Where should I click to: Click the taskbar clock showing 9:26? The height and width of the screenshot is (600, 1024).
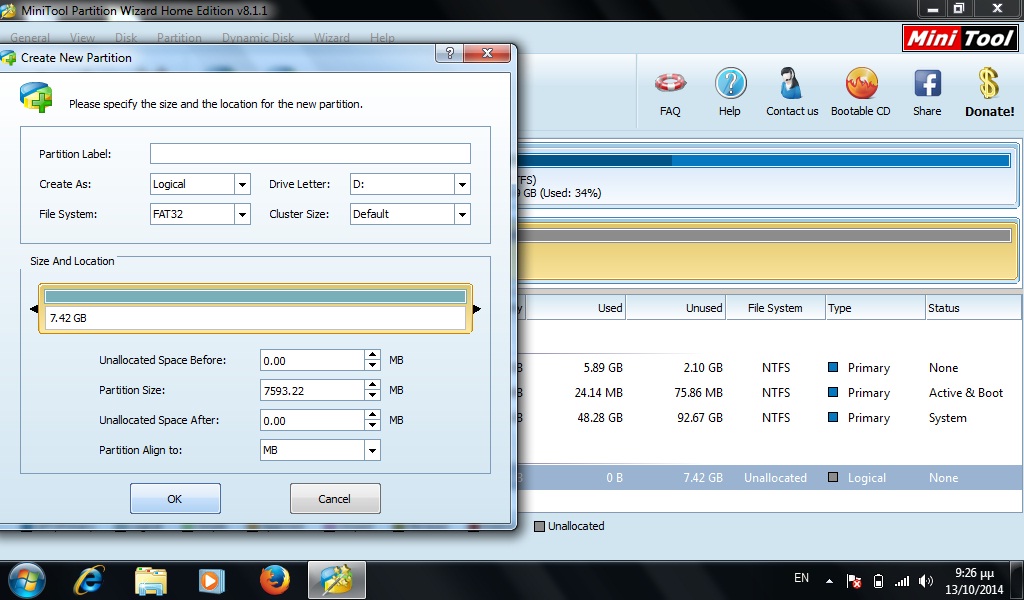(974, 580)
